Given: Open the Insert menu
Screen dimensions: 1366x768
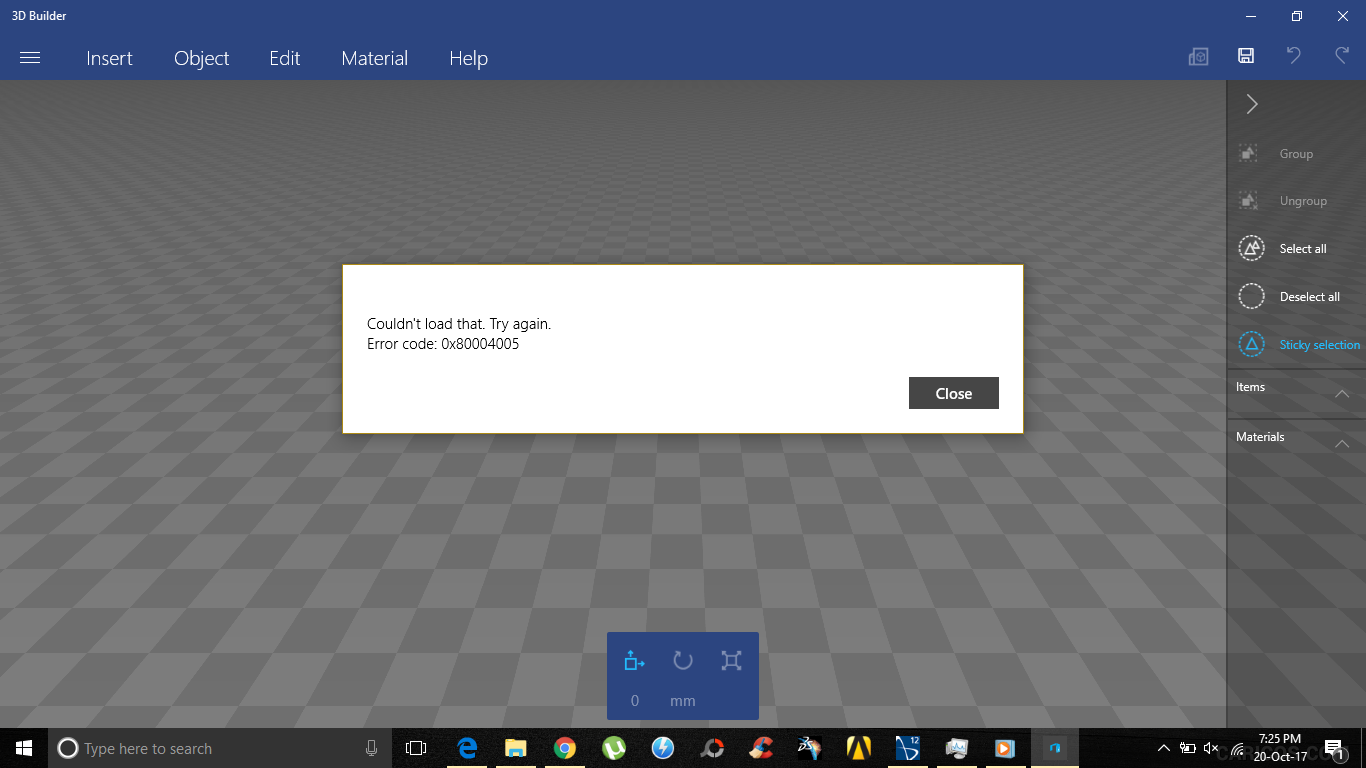Looking at the screenshot, I should 109,58.
